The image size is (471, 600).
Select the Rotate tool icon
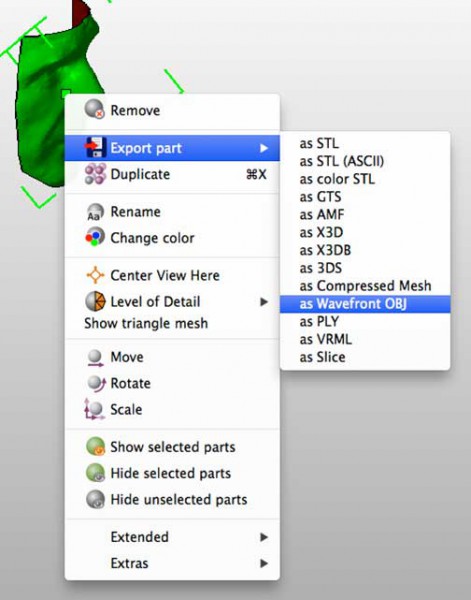coord(96,383)
